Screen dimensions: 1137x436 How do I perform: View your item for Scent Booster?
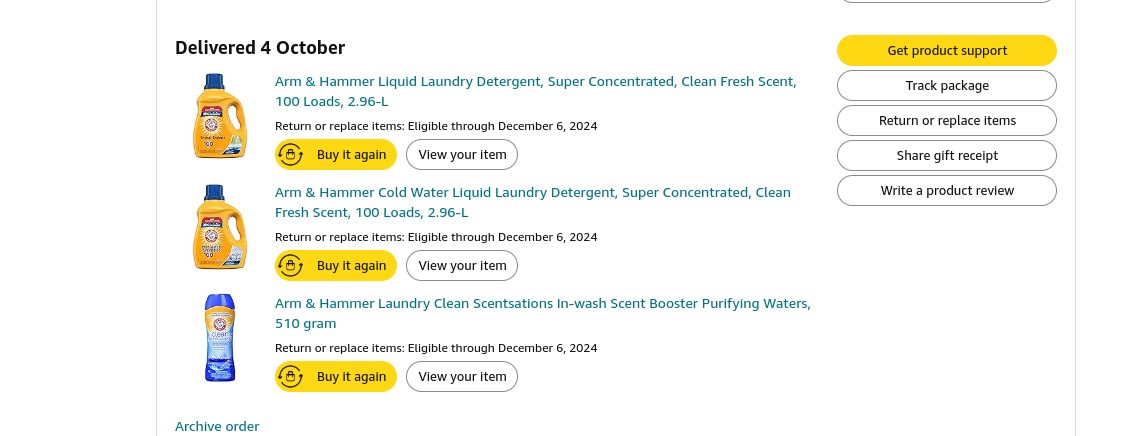coord(462,377)
